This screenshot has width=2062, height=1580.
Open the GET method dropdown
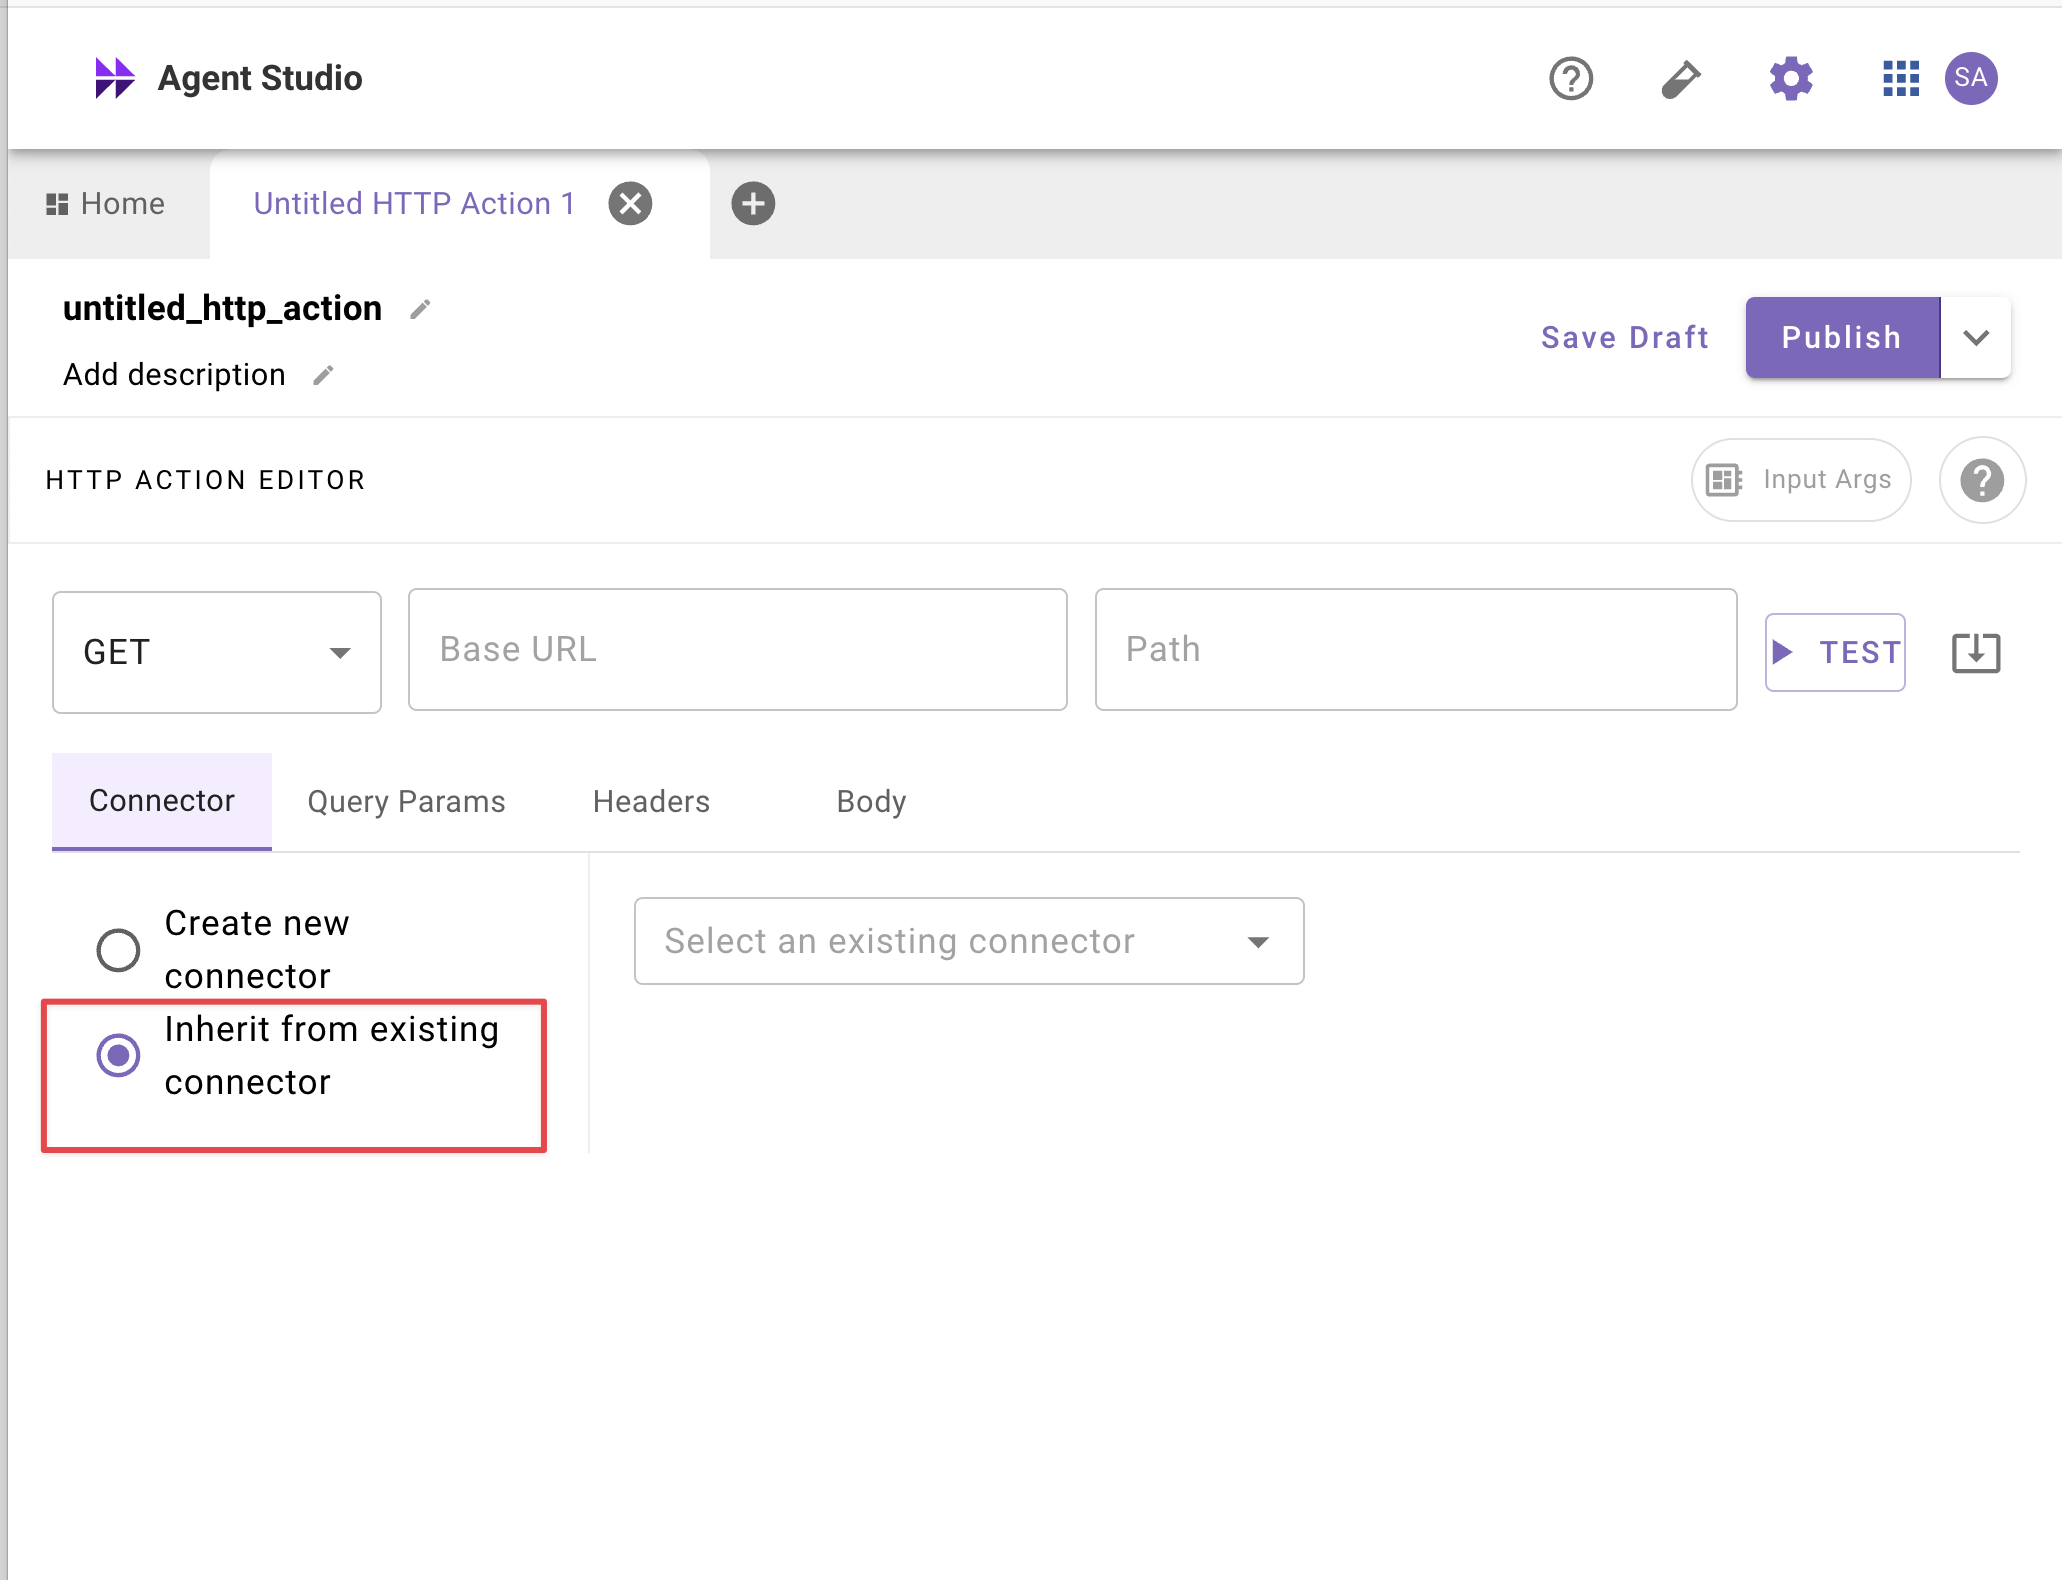(217, 652)
